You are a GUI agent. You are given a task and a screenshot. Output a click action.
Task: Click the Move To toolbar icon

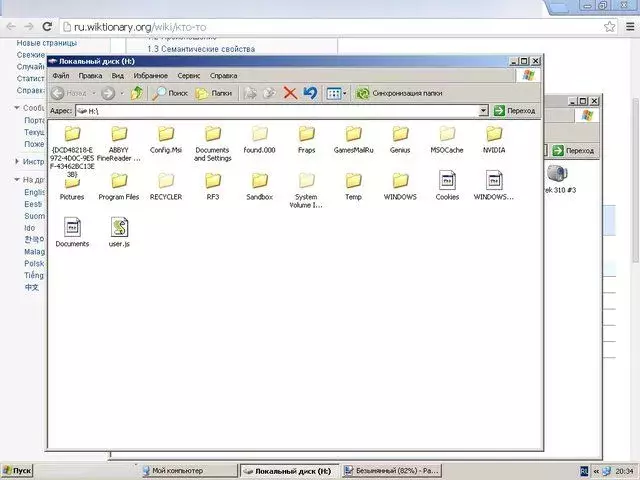[x=250, y=93]
